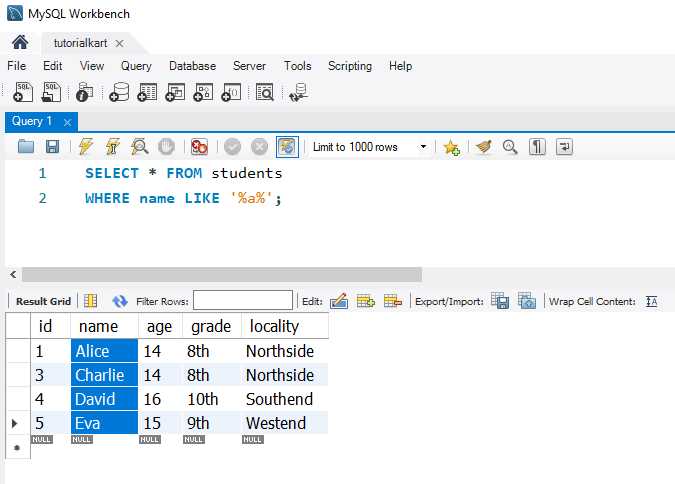
Task: Toggle invisible characters pilcrow button
Action: [537, 147]
